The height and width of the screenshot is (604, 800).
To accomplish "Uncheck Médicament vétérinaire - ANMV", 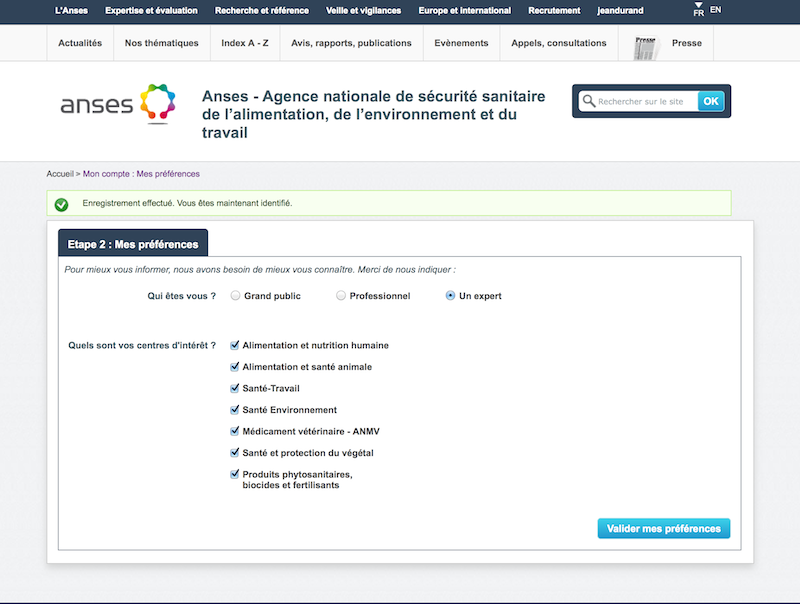I will tap(235, 431).
